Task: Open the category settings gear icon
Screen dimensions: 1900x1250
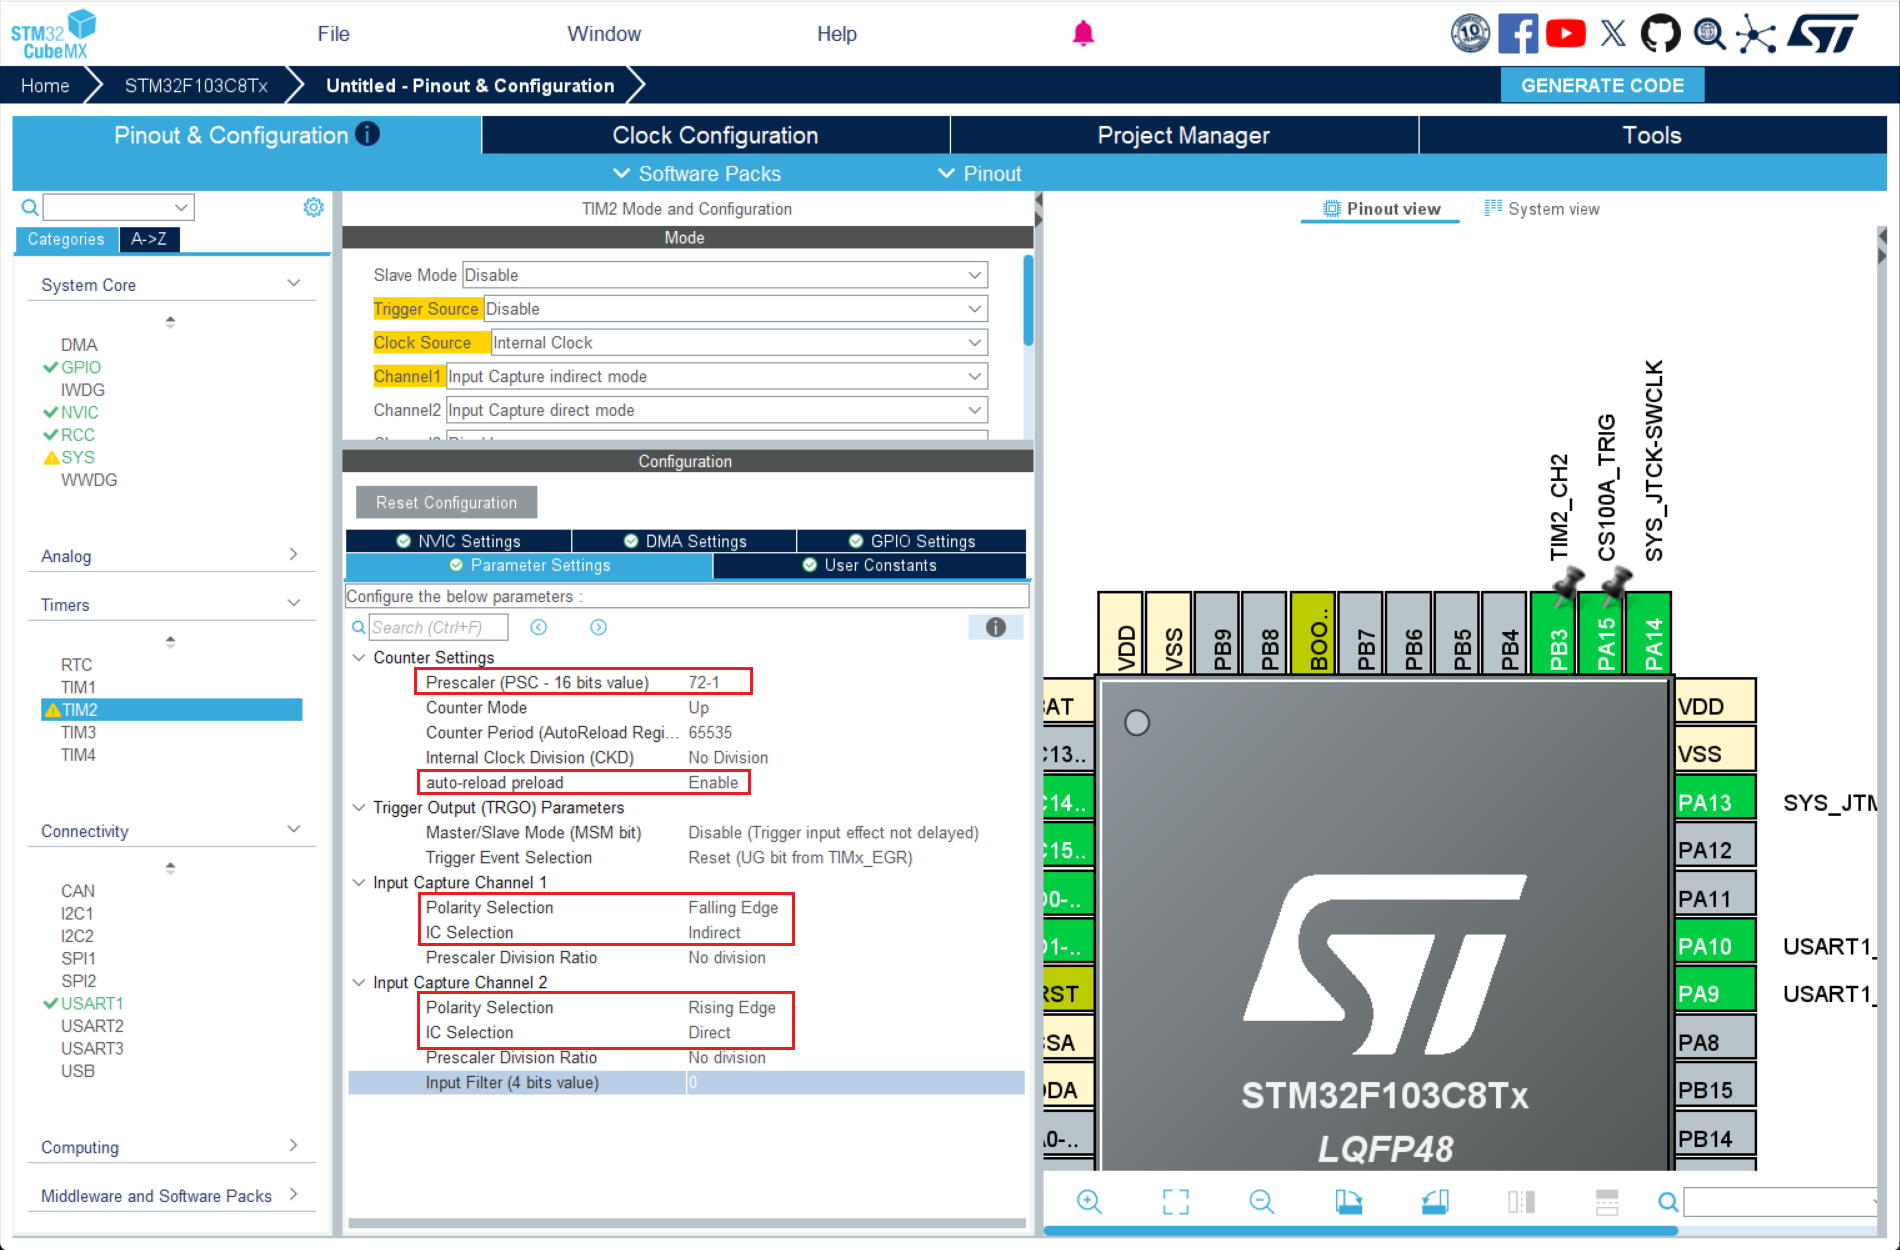Action: pos(313,207)
